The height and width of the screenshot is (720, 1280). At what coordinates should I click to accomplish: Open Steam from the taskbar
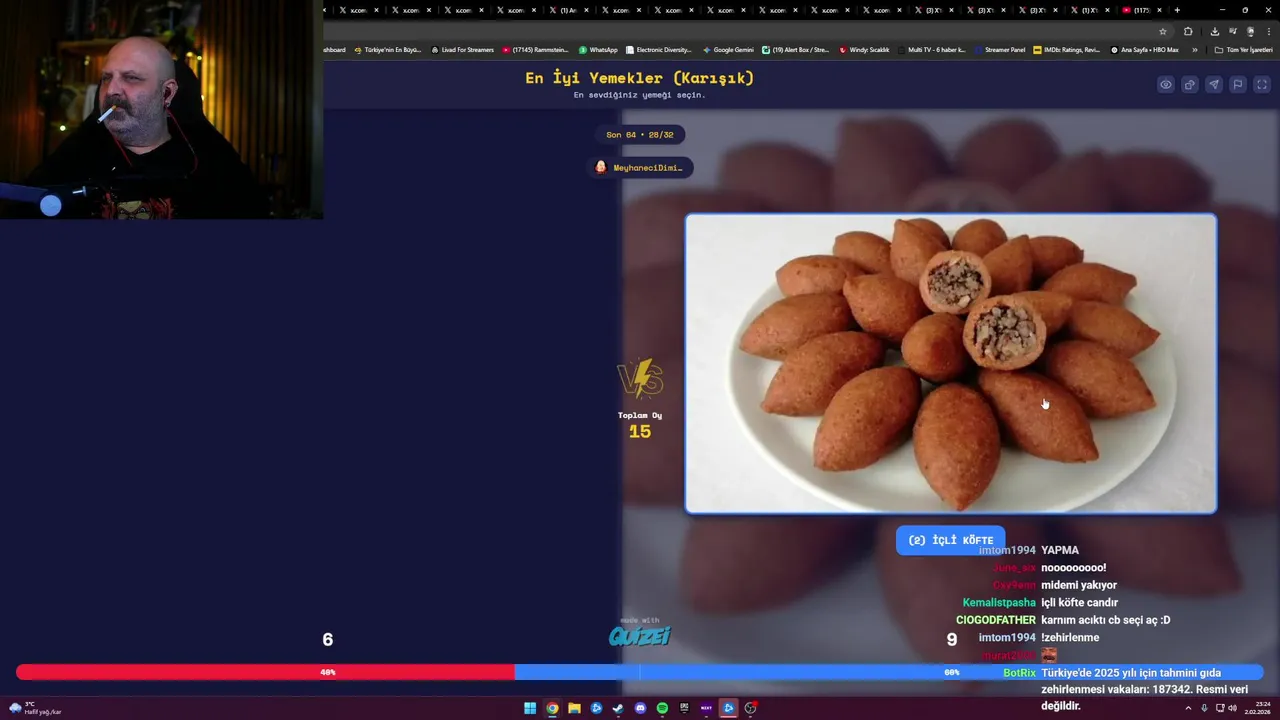618,708
